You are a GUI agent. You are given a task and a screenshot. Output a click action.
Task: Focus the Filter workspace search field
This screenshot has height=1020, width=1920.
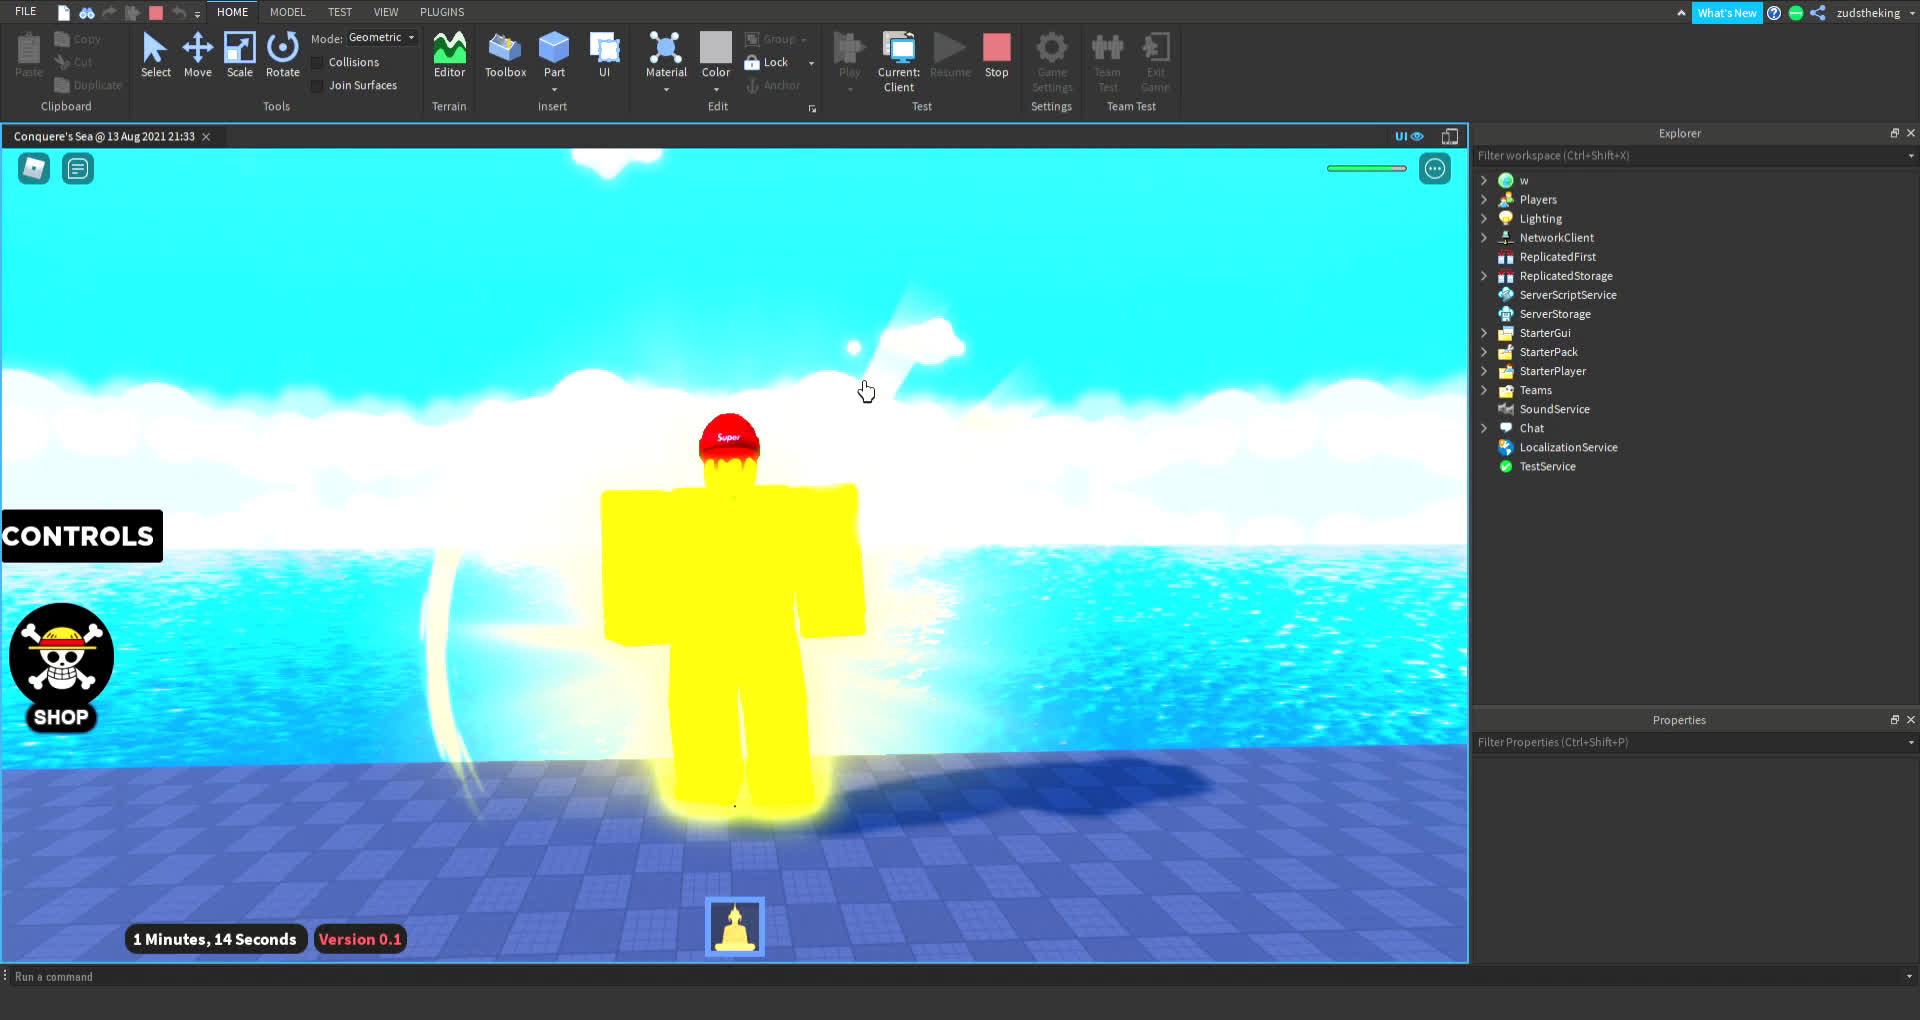pos(1694,156)
